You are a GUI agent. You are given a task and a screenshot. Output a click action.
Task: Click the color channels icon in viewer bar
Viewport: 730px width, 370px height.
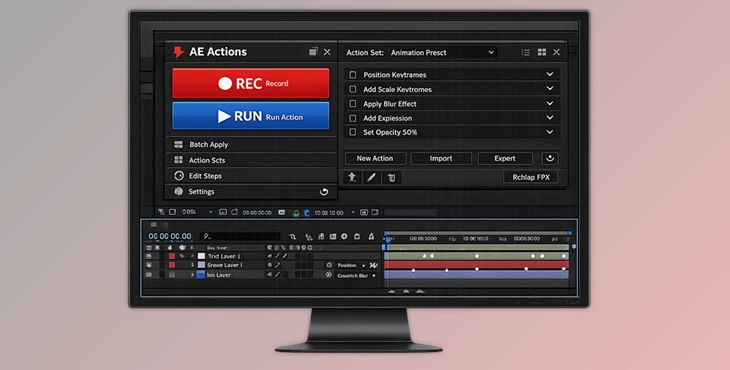click(x=296, y=213)
